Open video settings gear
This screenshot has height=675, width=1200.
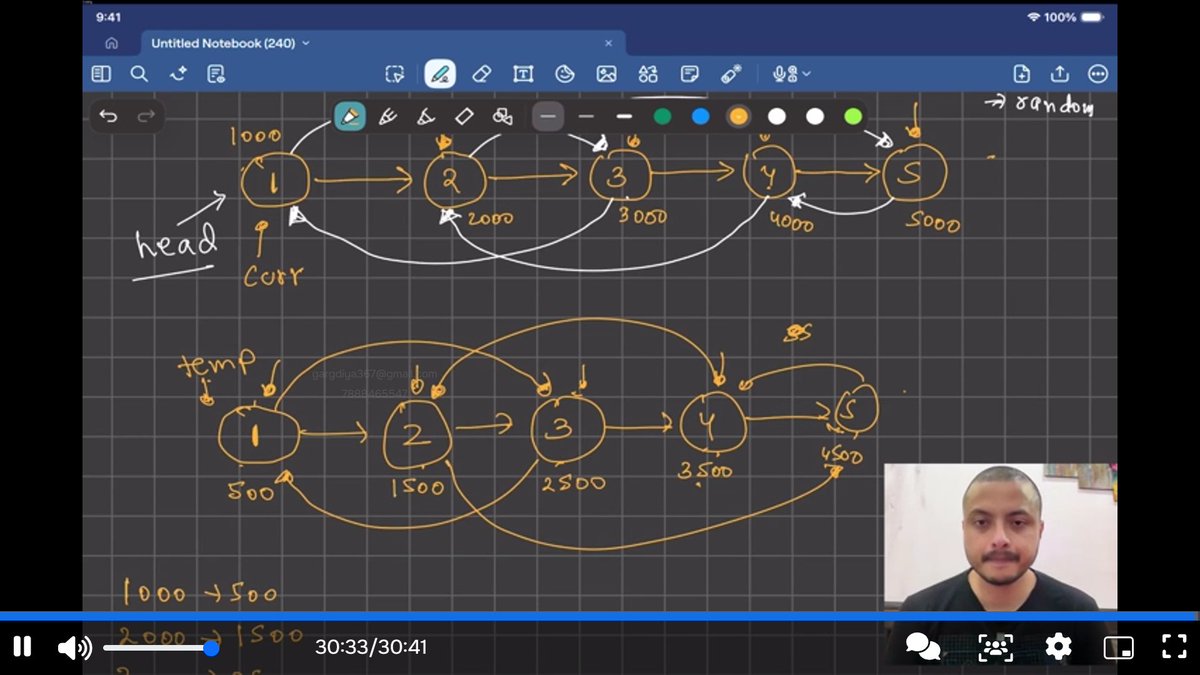[1058, 647]
